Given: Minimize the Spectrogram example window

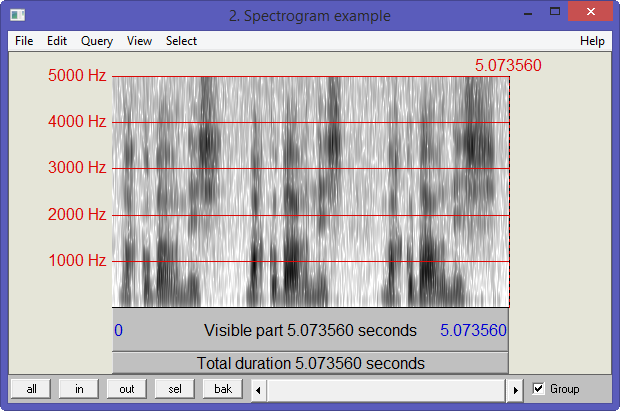Looking at the screenshot, I should coord(527,14).
